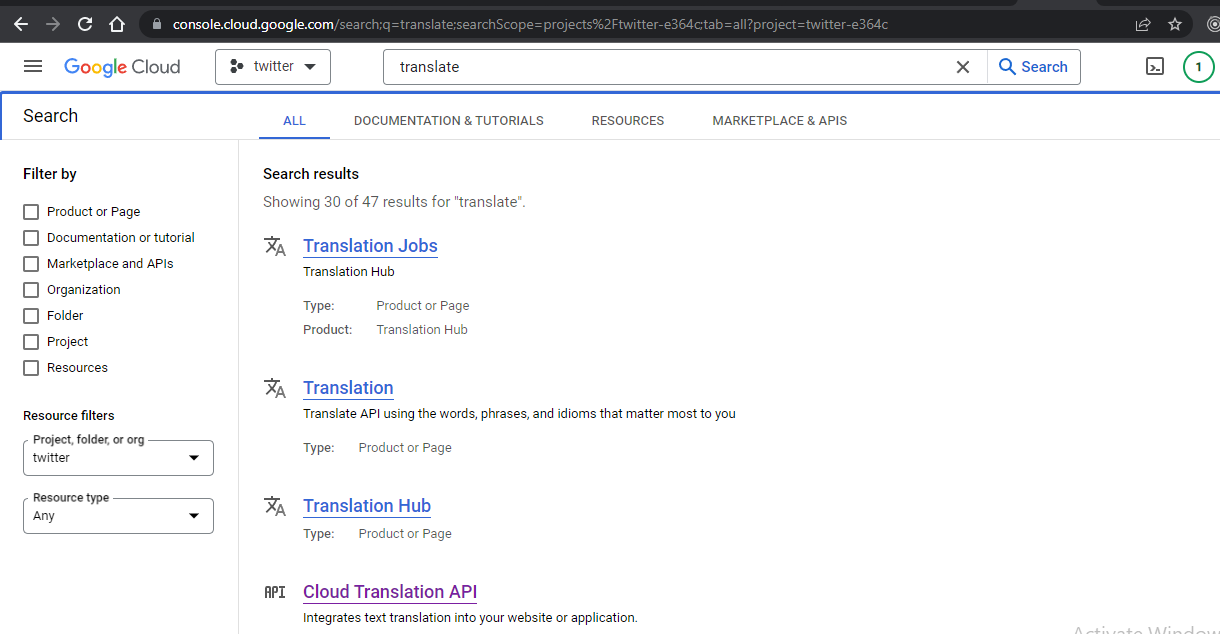Click translate icon beside Translation Jobs
Image resolution: width=1220 pixels, height=634 pixels.
[x=275, y=246]
